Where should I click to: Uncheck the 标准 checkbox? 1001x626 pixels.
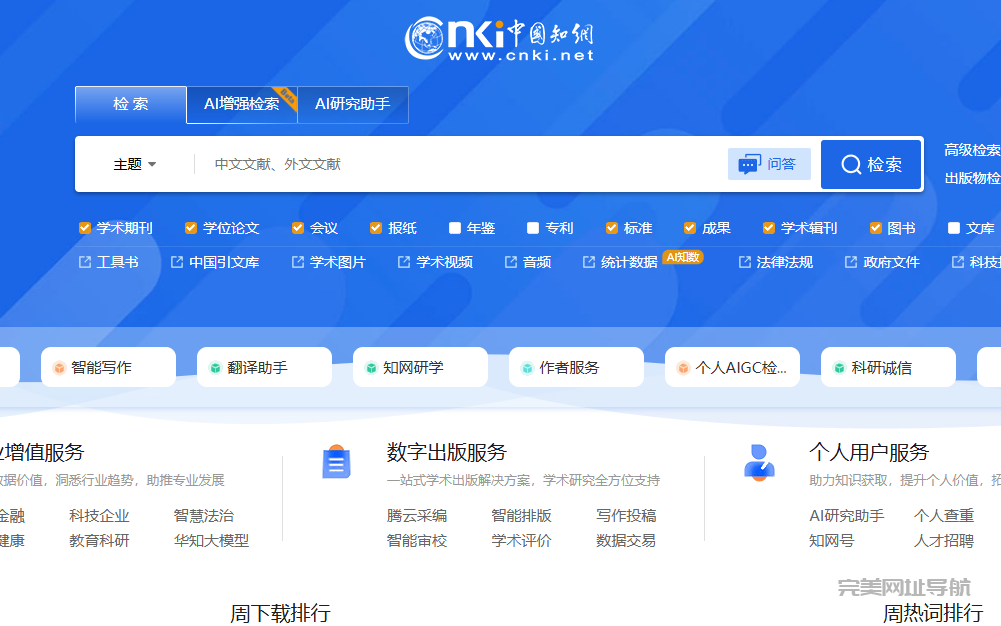click(x=612, y=228)
